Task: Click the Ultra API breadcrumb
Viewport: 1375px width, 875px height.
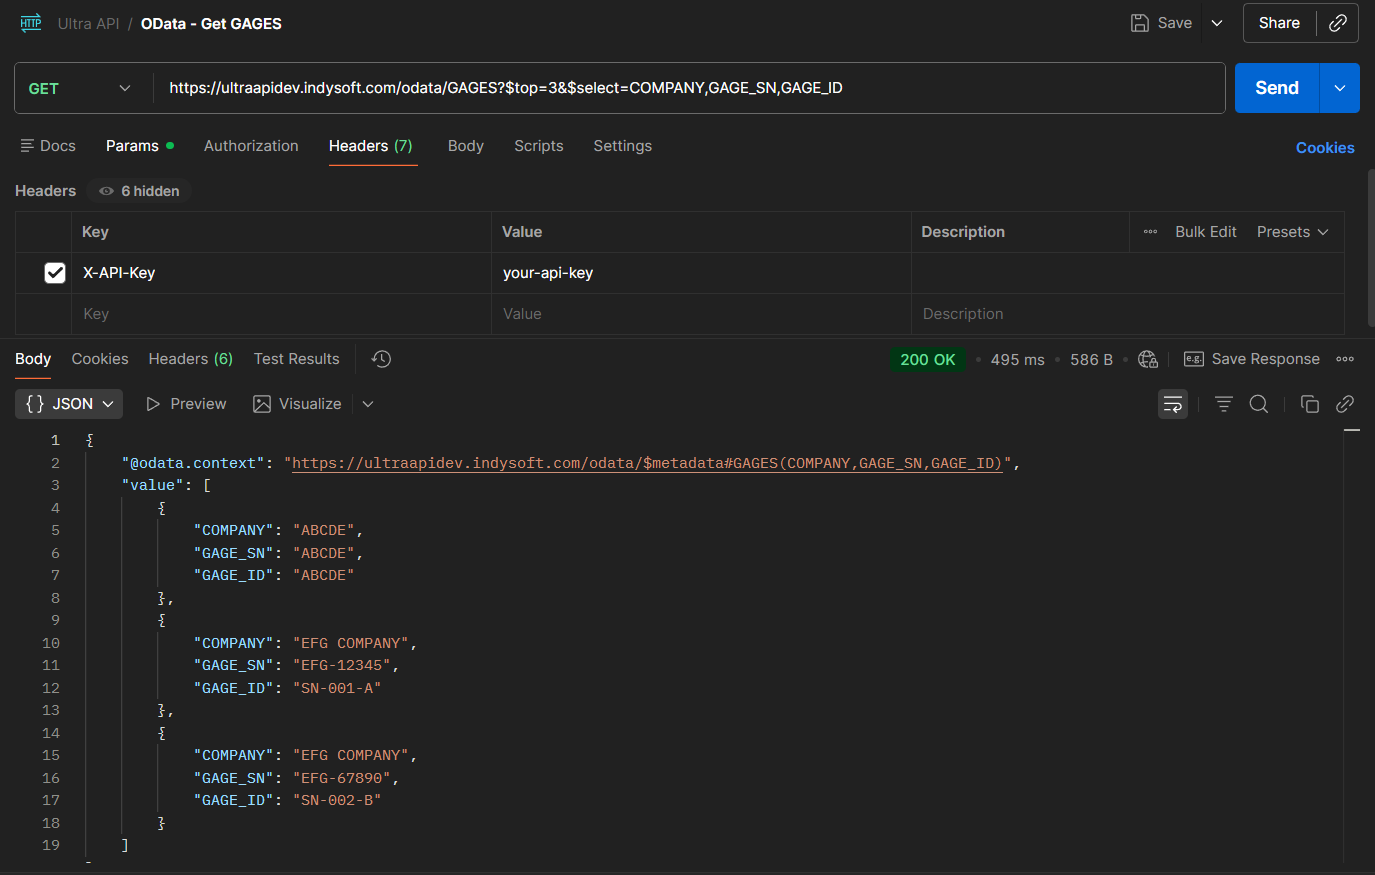Action: coord(88,23)
